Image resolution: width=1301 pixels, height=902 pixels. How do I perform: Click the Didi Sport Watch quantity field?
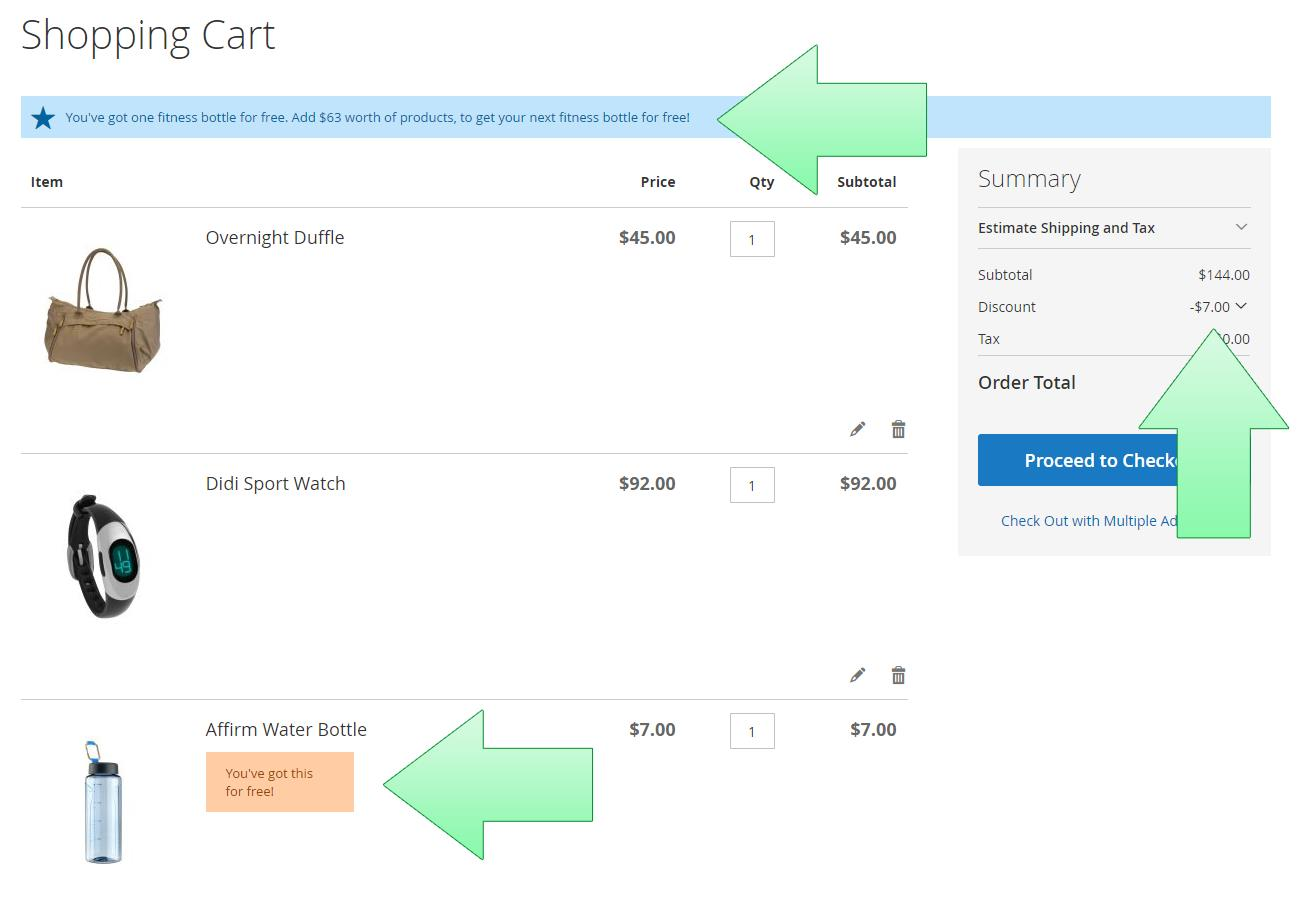pyautogui.click(x=752, y=485)
